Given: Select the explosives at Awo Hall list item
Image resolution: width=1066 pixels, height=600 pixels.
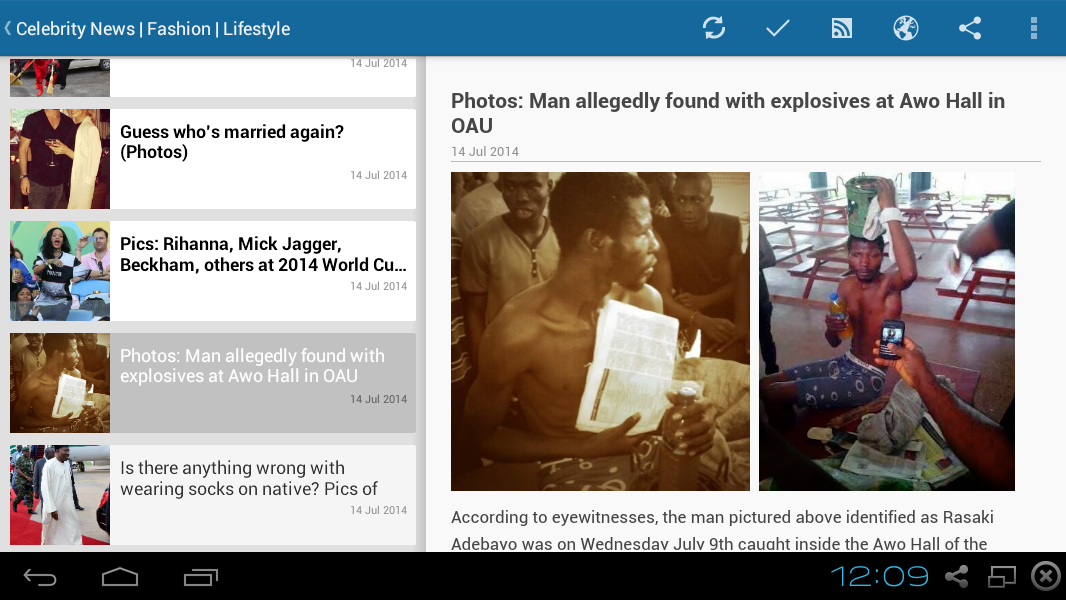Looking at the screenshot, I should (x=213, y=383).
